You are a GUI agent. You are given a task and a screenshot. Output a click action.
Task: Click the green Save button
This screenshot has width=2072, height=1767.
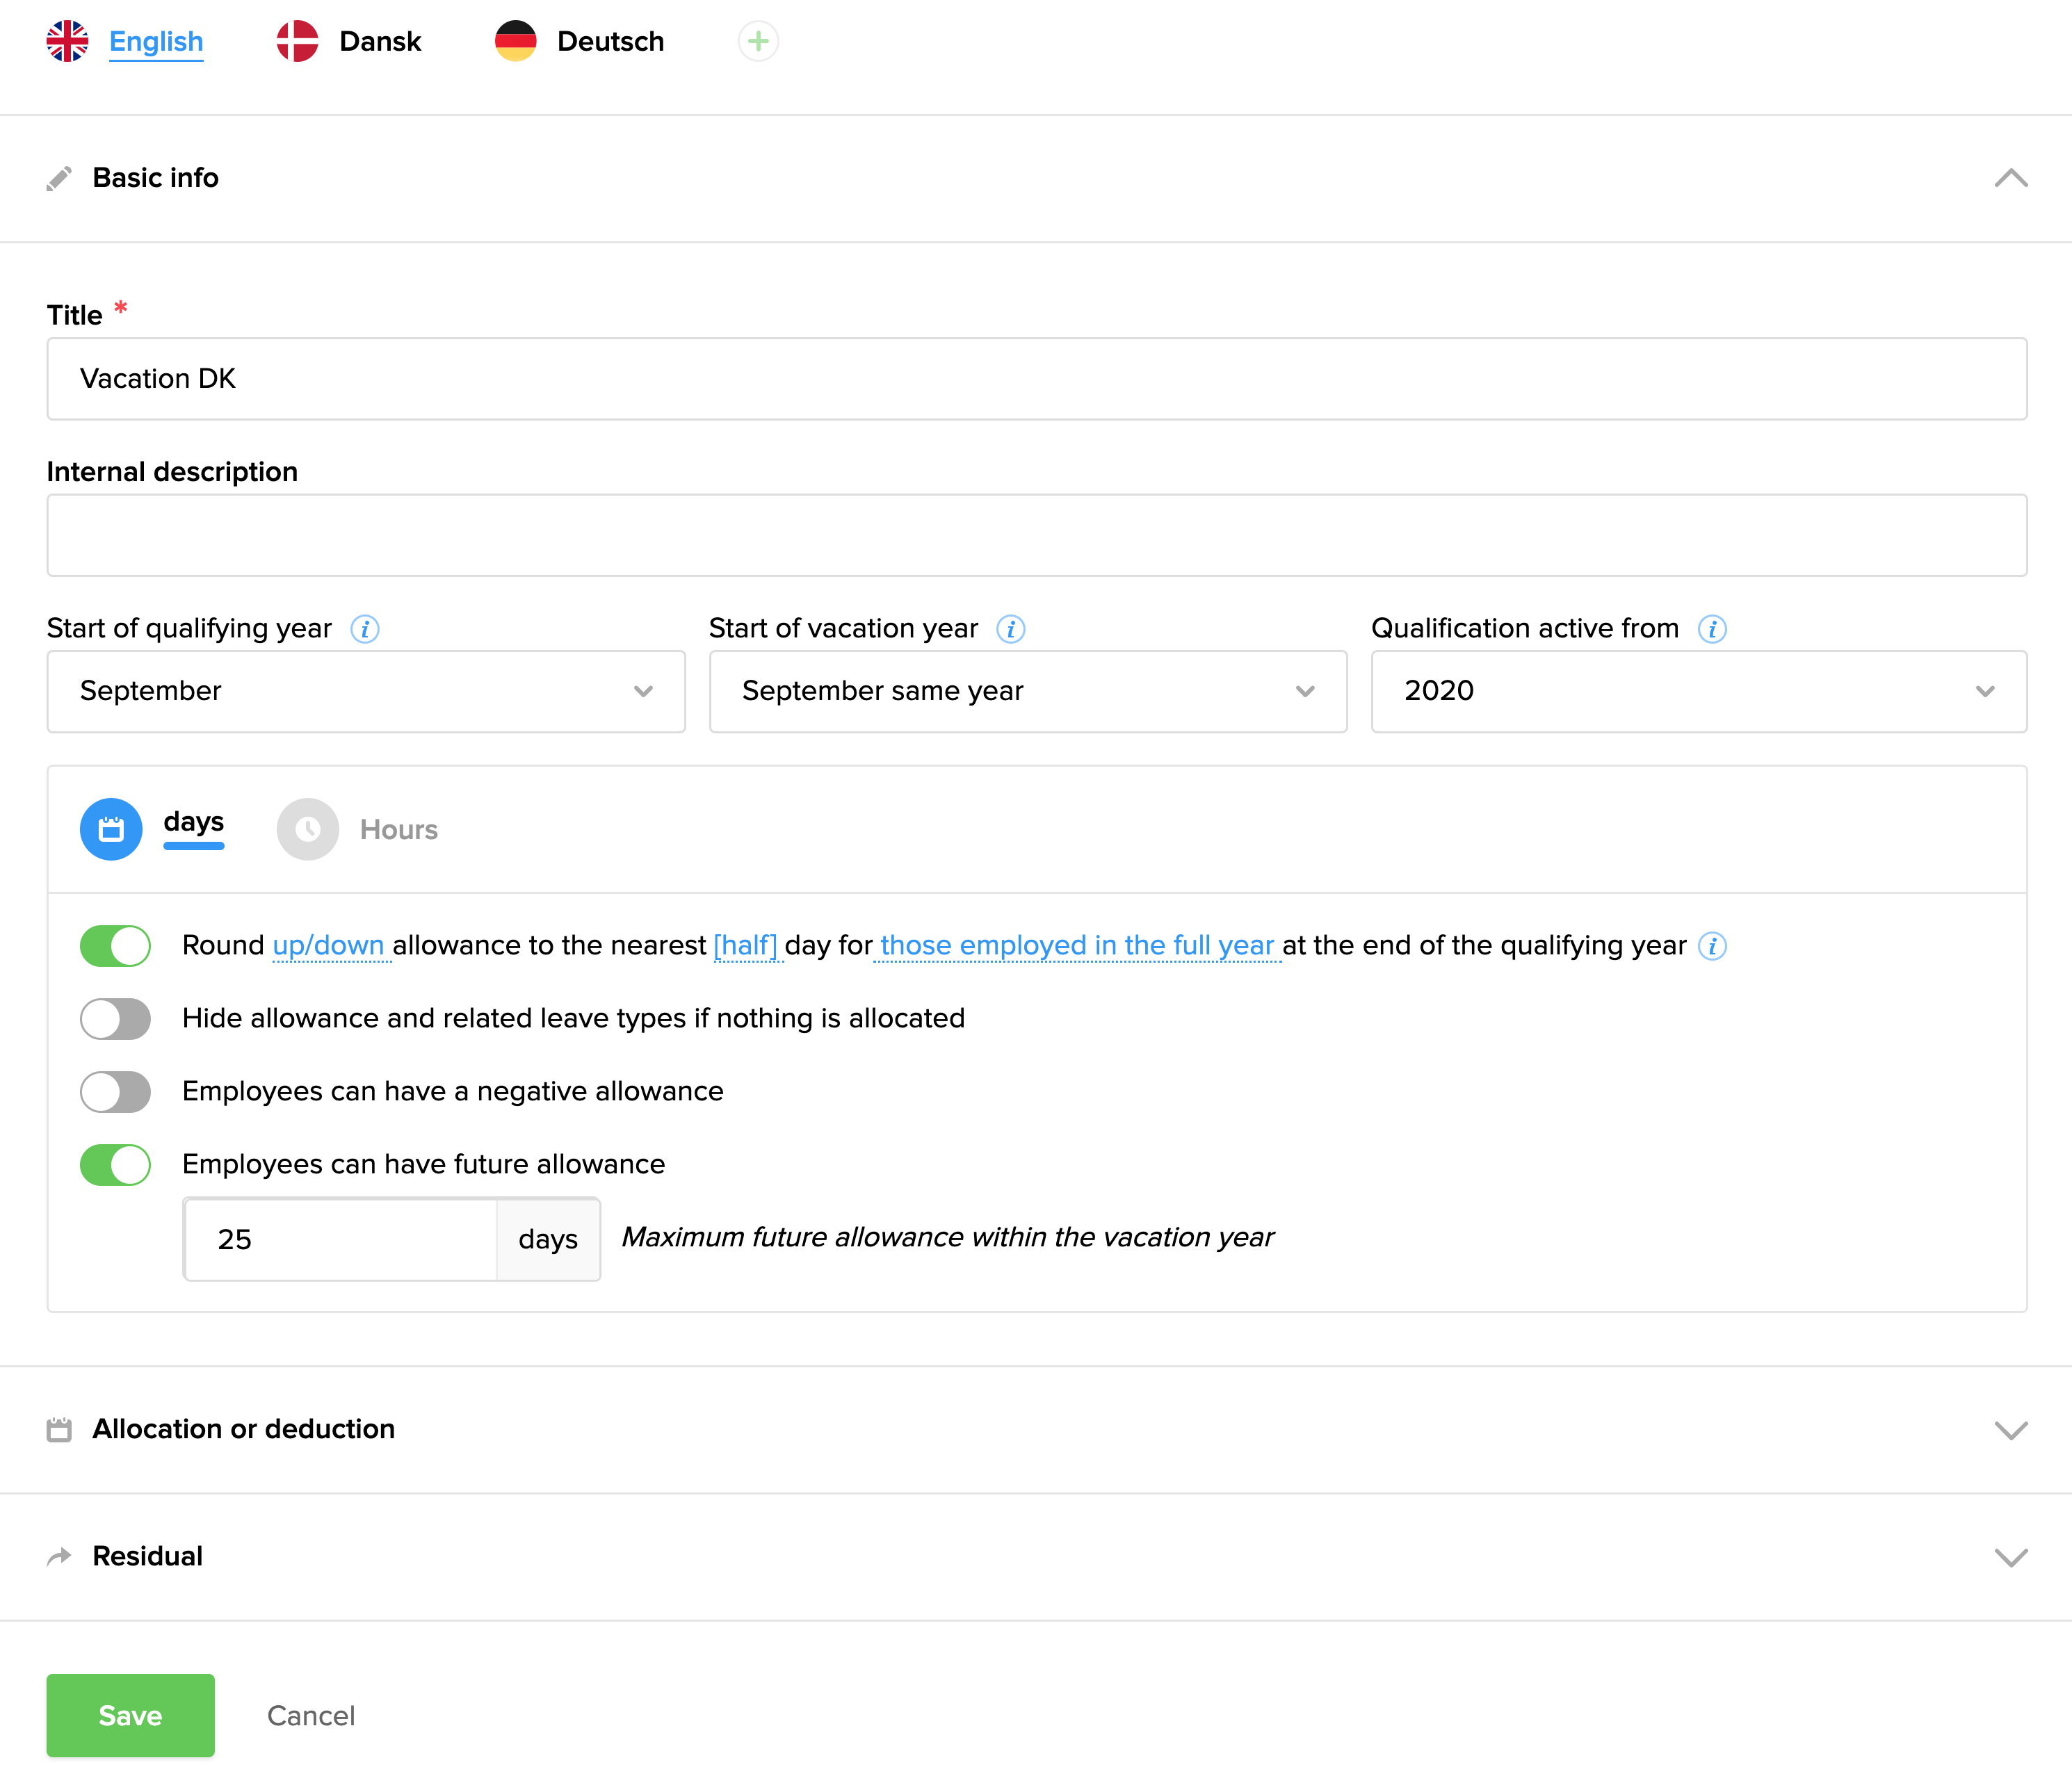[130, 1715]
